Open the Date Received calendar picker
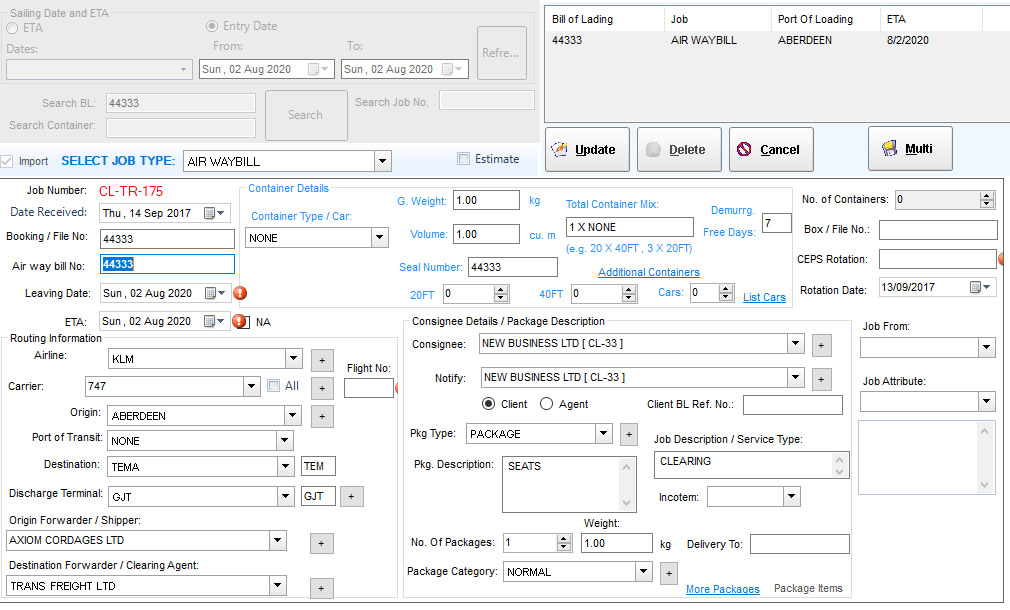 tap(211, 213)
